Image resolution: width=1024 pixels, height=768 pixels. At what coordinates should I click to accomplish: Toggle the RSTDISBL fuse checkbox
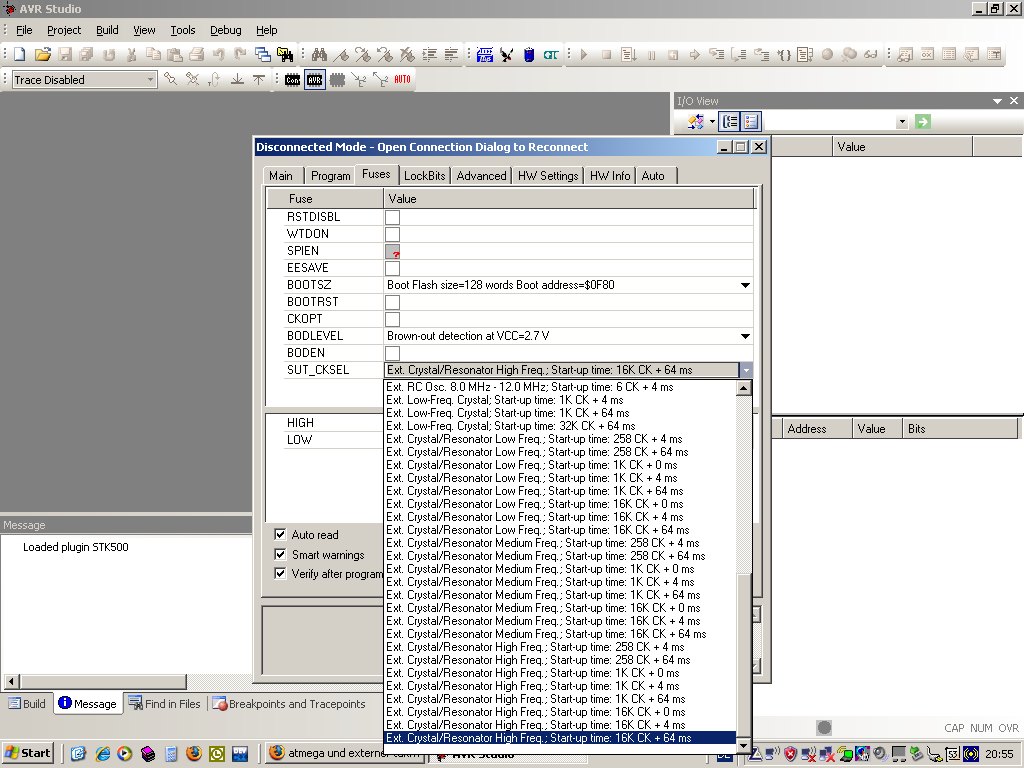(392, 217)
